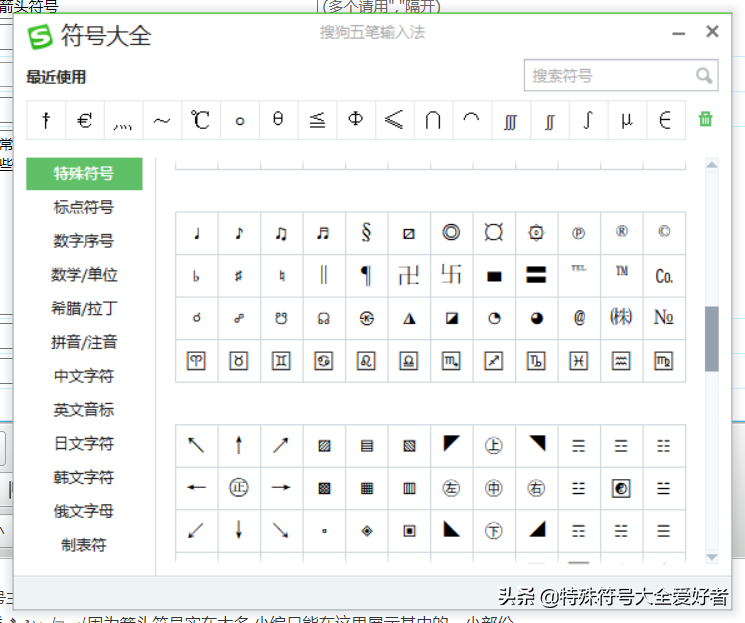Focus the 搜索符号 search field

(611, 75)
